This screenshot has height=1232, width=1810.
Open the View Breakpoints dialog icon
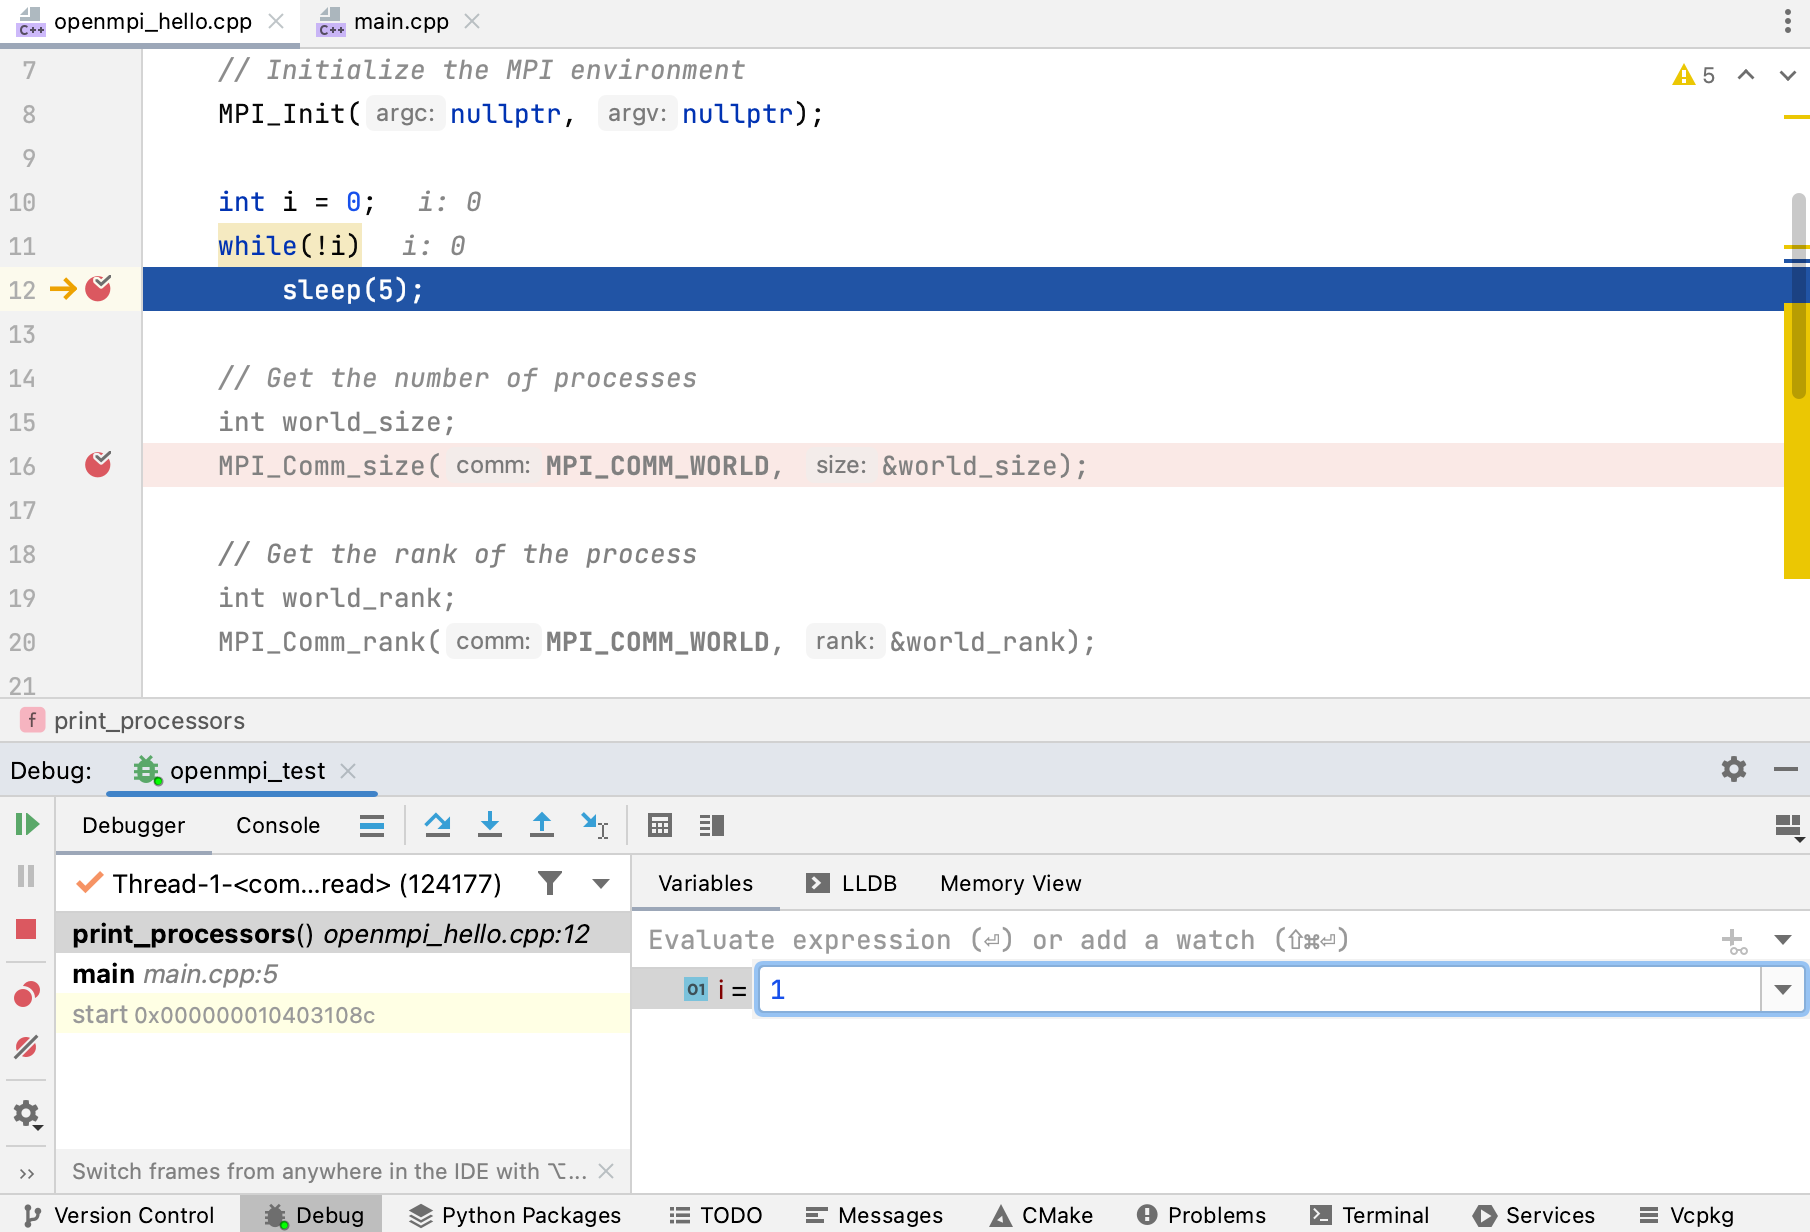pos(27,992)
